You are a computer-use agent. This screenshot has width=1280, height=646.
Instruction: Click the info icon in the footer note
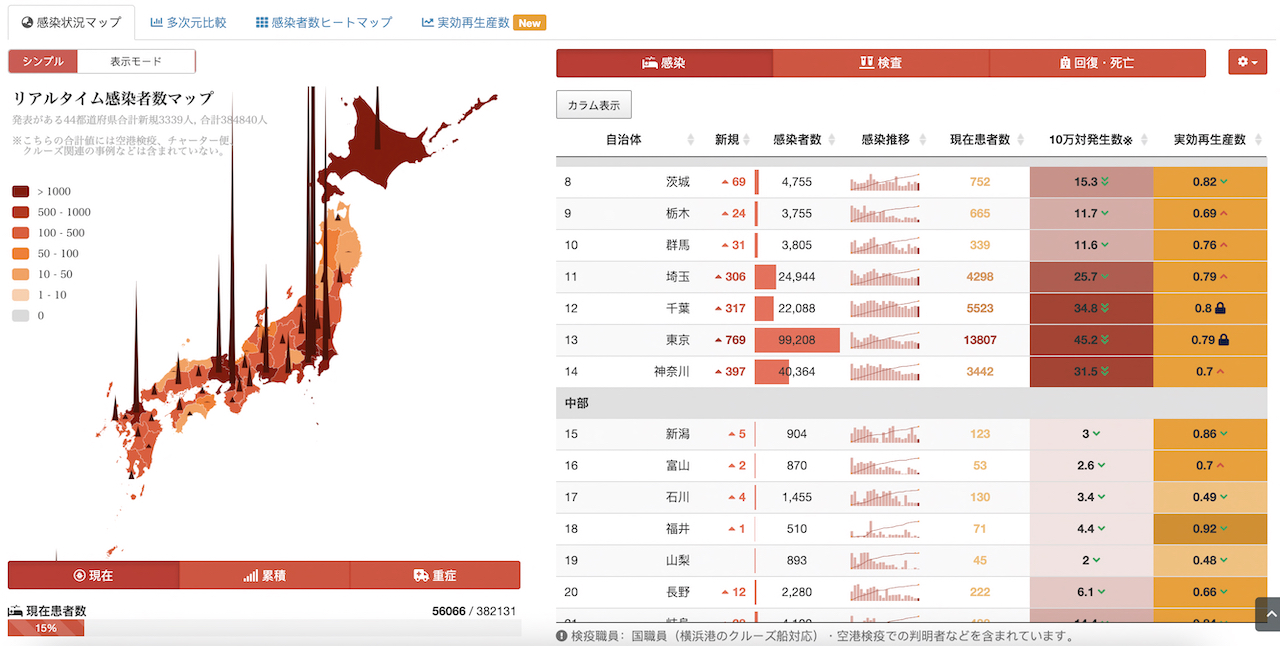point(562,635)
